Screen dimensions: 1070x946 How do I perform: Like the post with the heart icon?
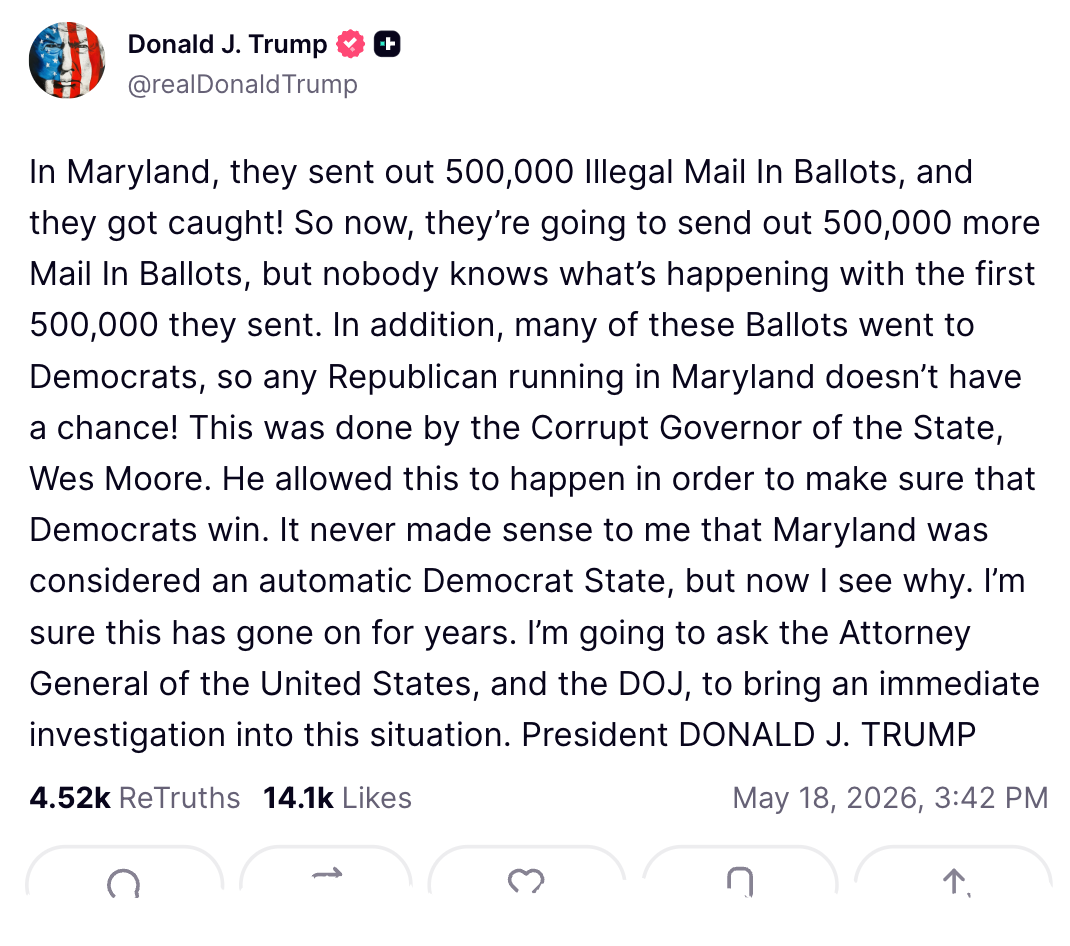pyautogui.click(x=526, y=880)
